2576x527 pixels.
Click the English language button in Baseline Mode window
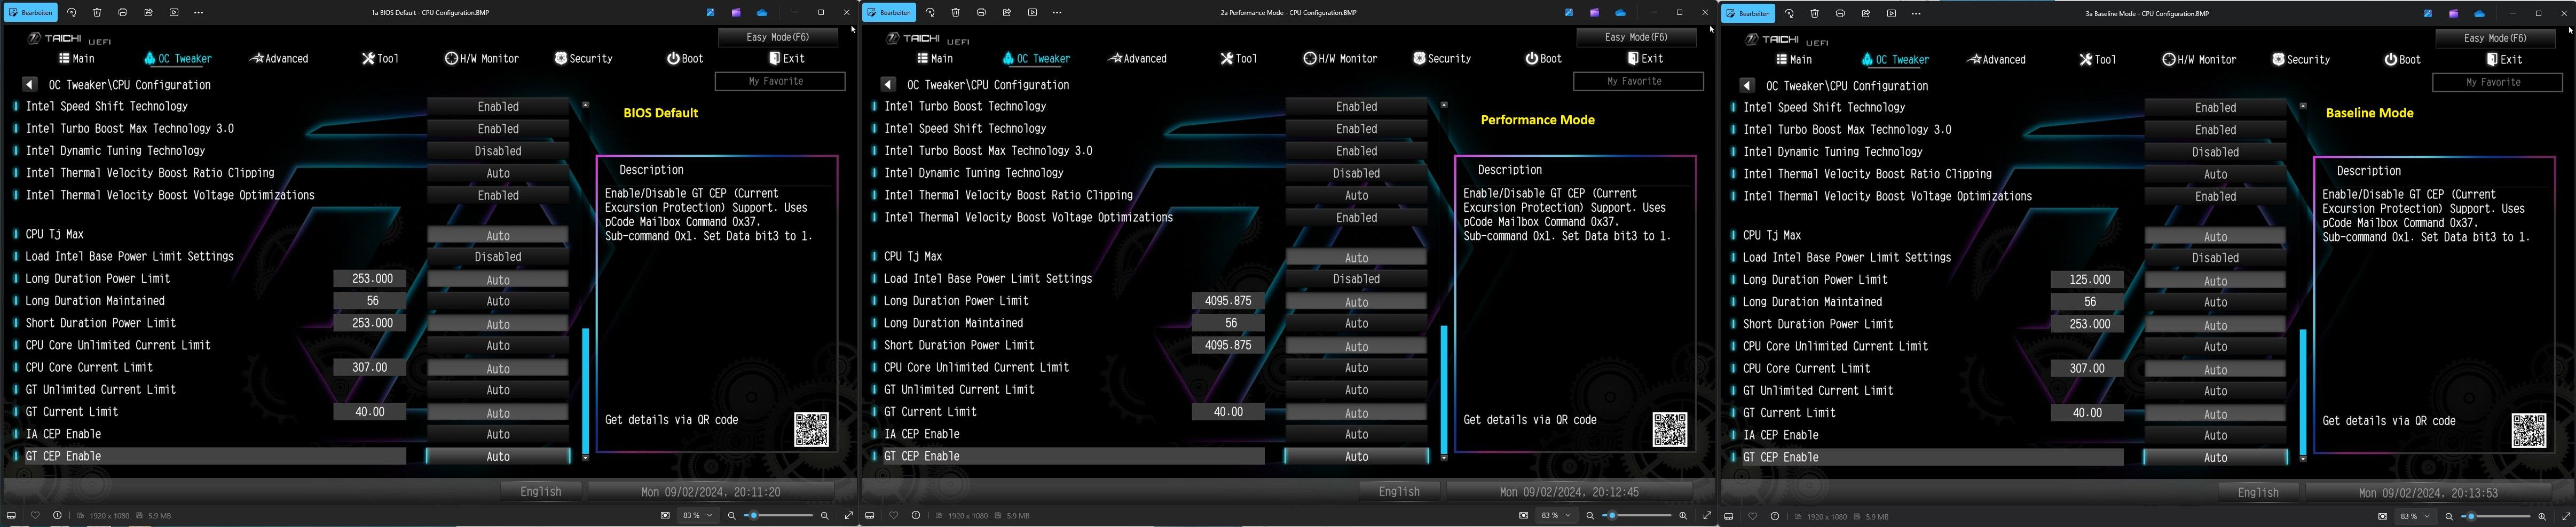tap(2258, 492)
